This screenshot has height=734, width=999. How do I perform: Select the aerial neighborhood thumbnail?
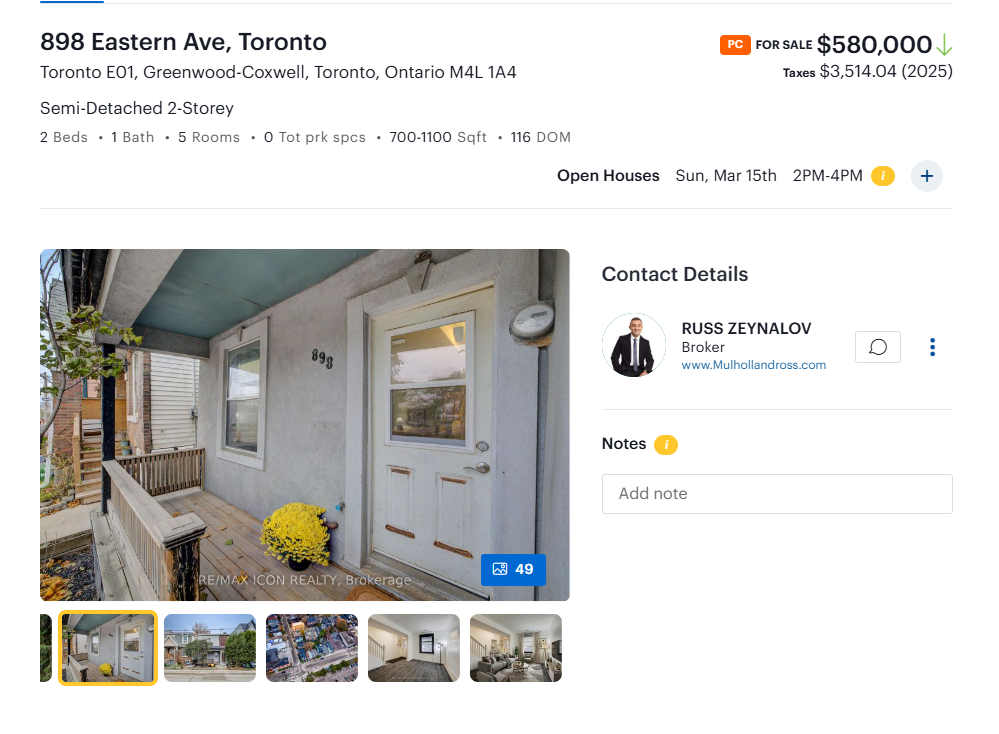(x=312, y=648)
